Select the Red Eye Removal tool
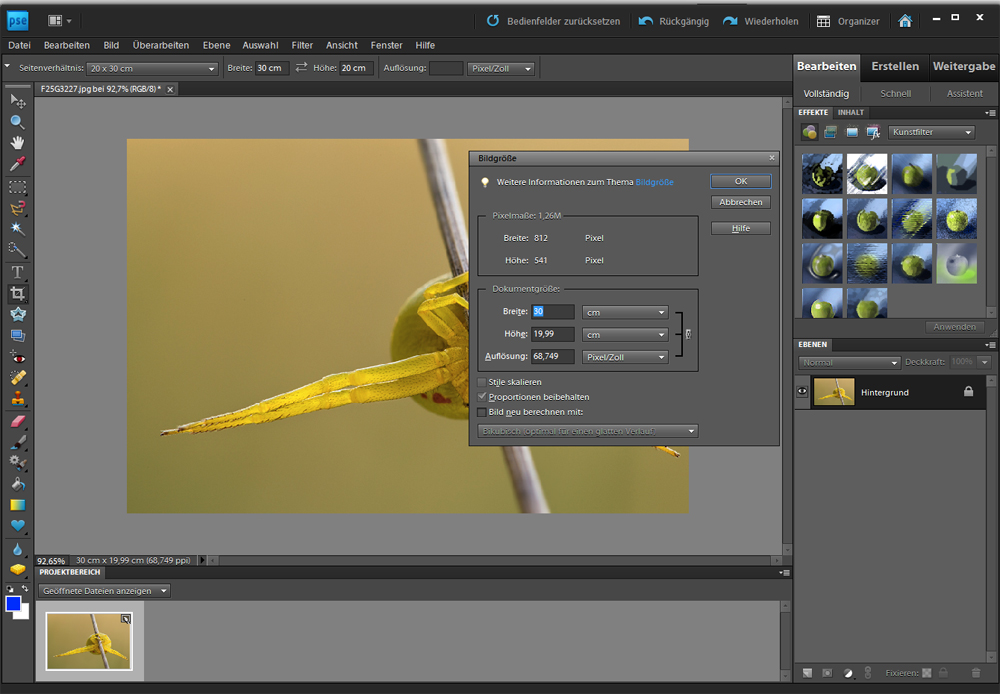1000x694 pixels. coord(18,358)
